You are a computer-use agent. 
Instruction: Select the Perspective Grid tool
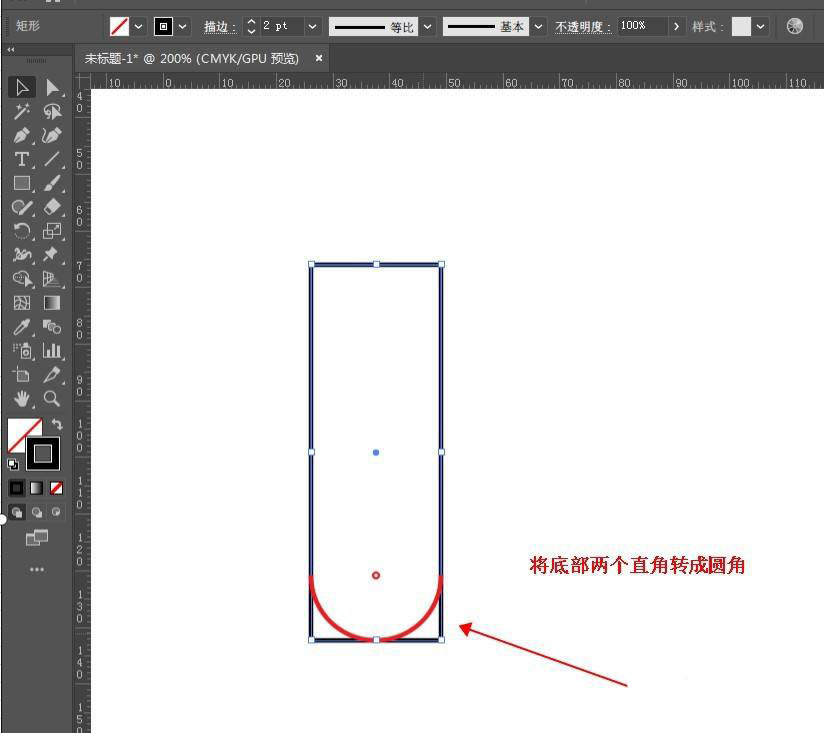(x=52, y=278)
